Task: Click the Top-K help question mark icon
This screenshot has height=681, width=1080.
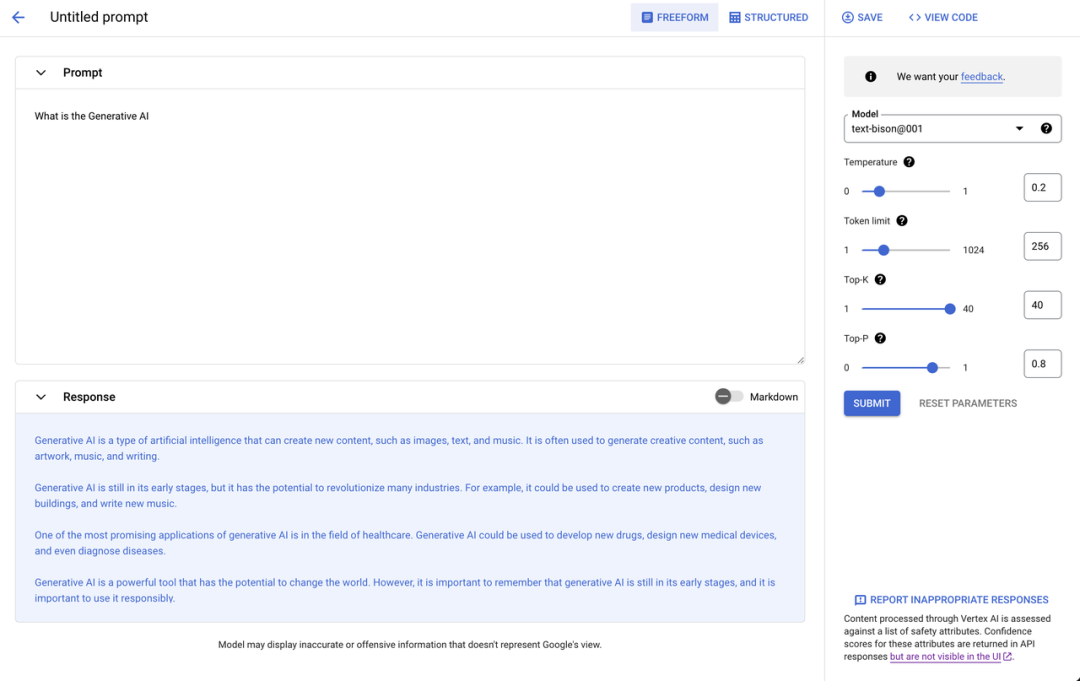Action: [x=880, y=280]
